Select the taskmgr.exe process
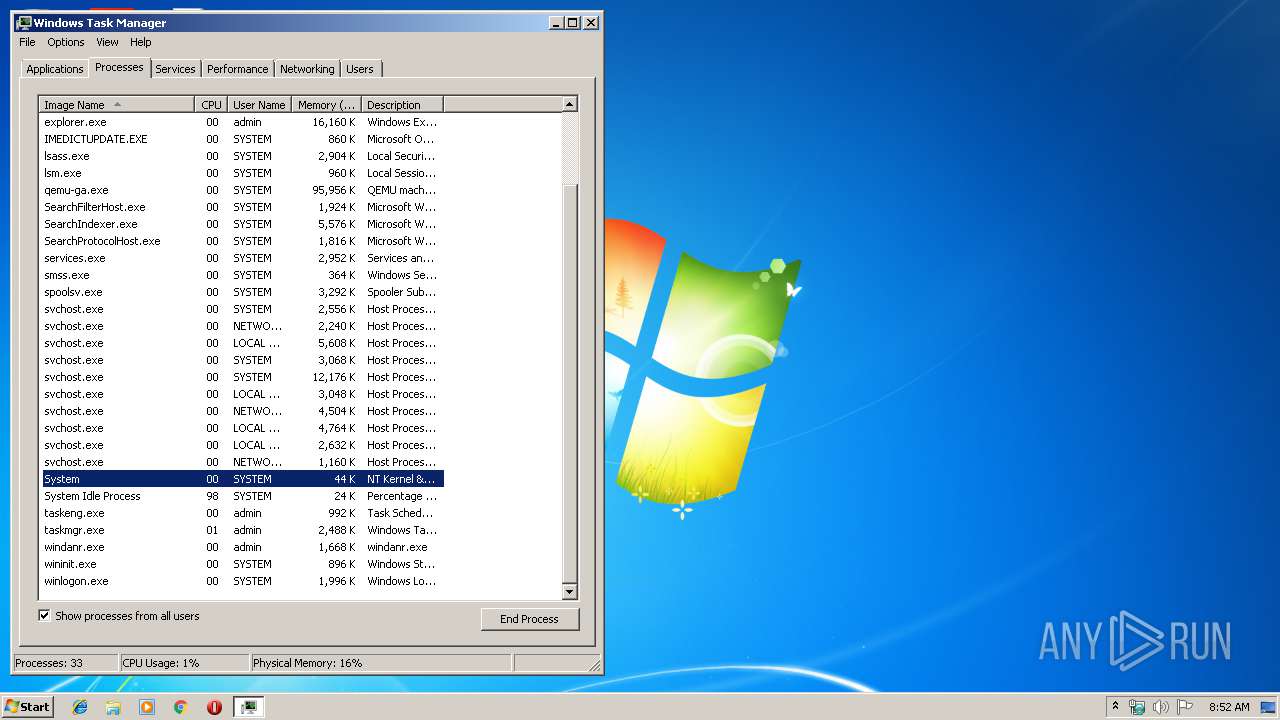The image size is (1280, 720). [x=241, y=530]
